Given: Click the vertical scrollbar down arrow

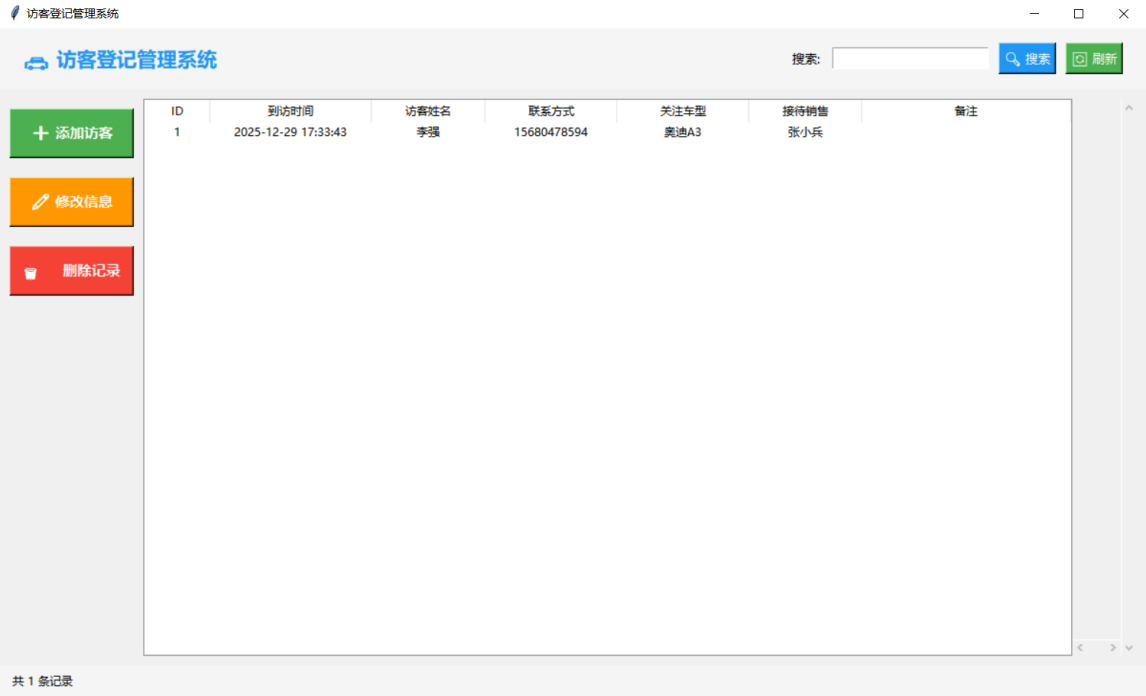Looking at the screenshot, I should pyautogui.click(x=1129, y=648).
